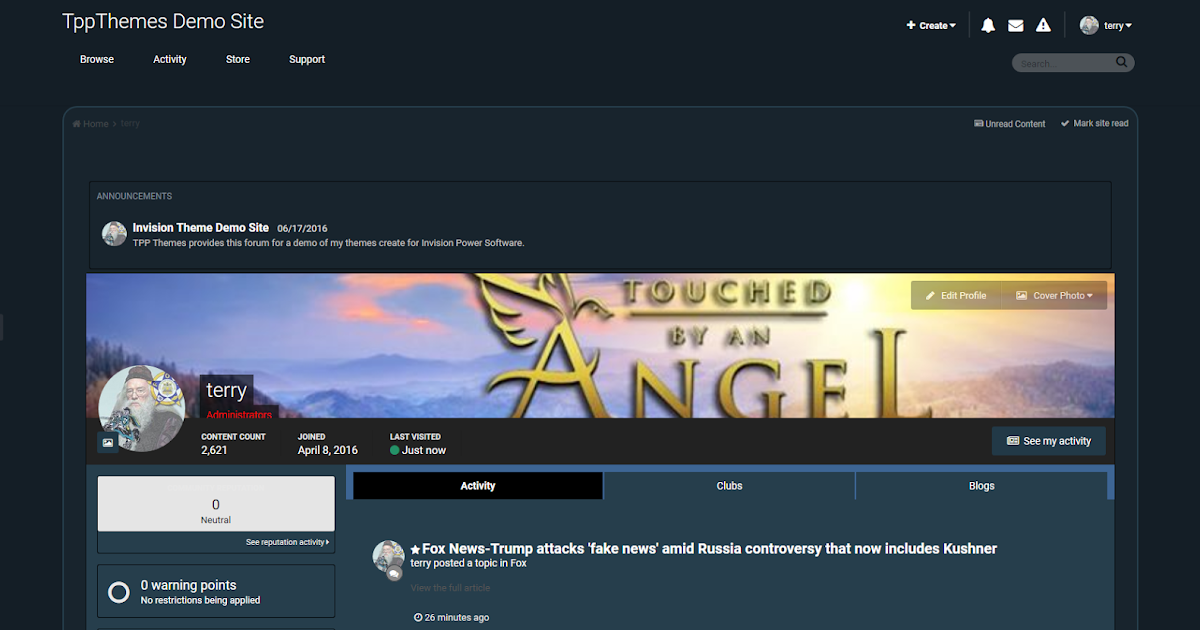Switch to the Blogs tab

pos(982,486)
